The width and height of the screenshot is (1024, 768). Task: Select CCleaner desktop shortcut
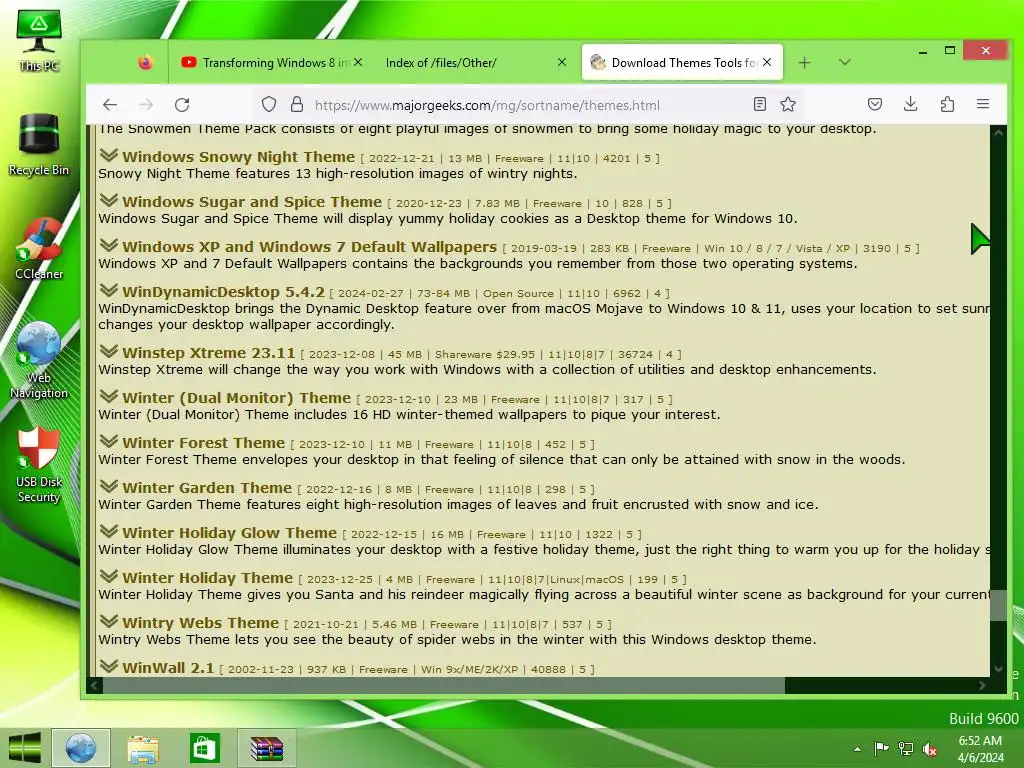[x=39, y=249]
